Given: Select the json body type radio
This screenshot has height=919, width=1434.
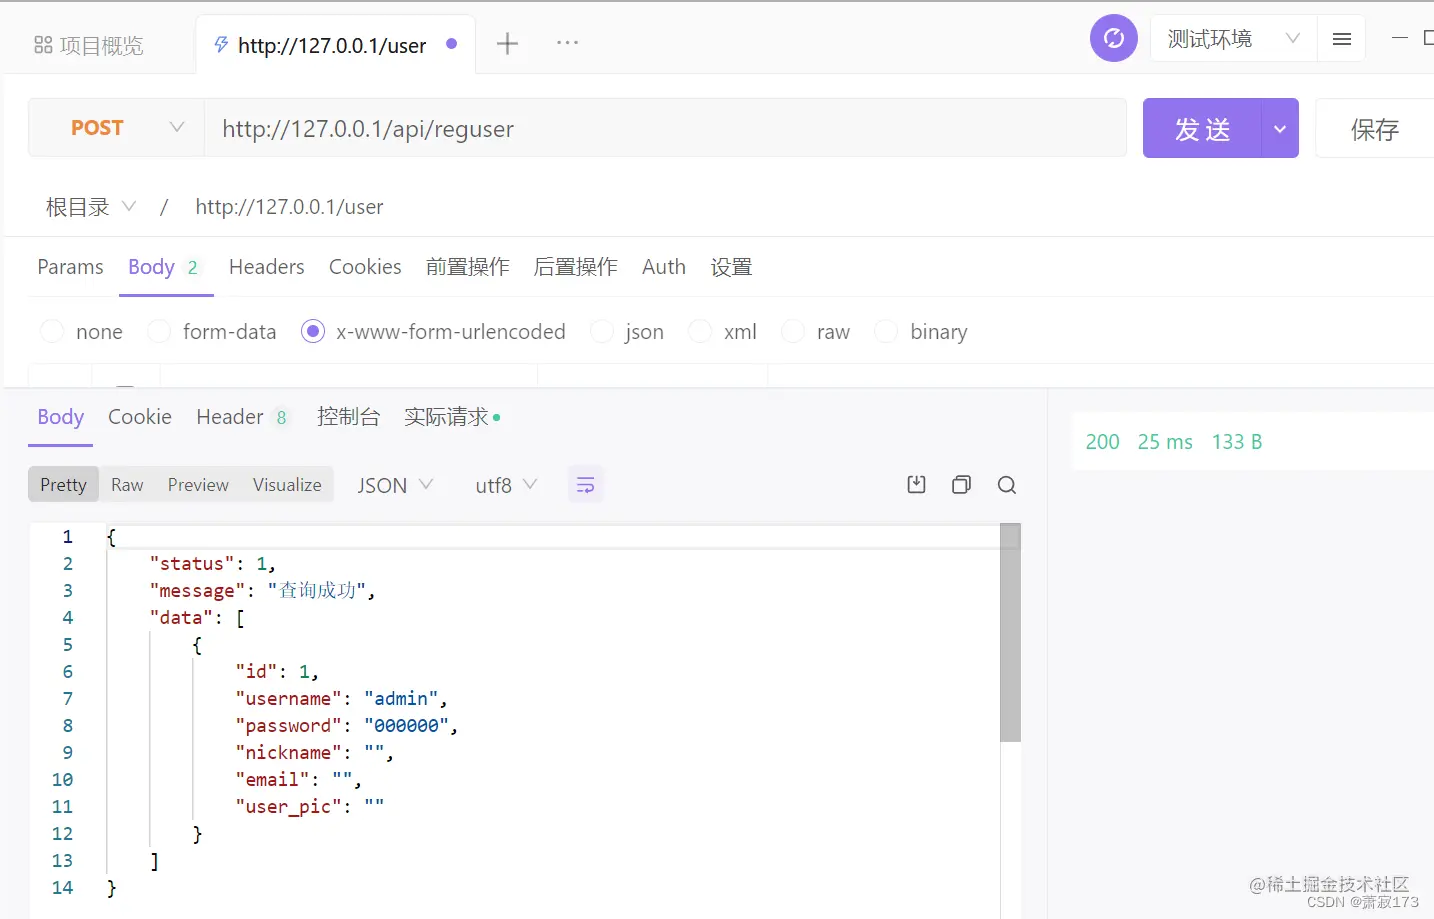Looking at the screenshot, I should [x=602, y=331].
